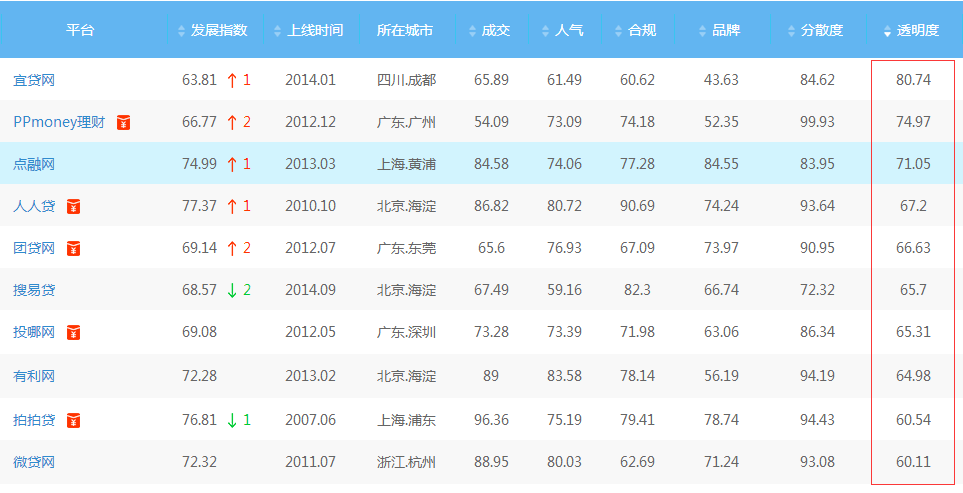This screenshot has height=493, width=963.
Task: Click brand score 84.55
Action: (x=722, y=164)
